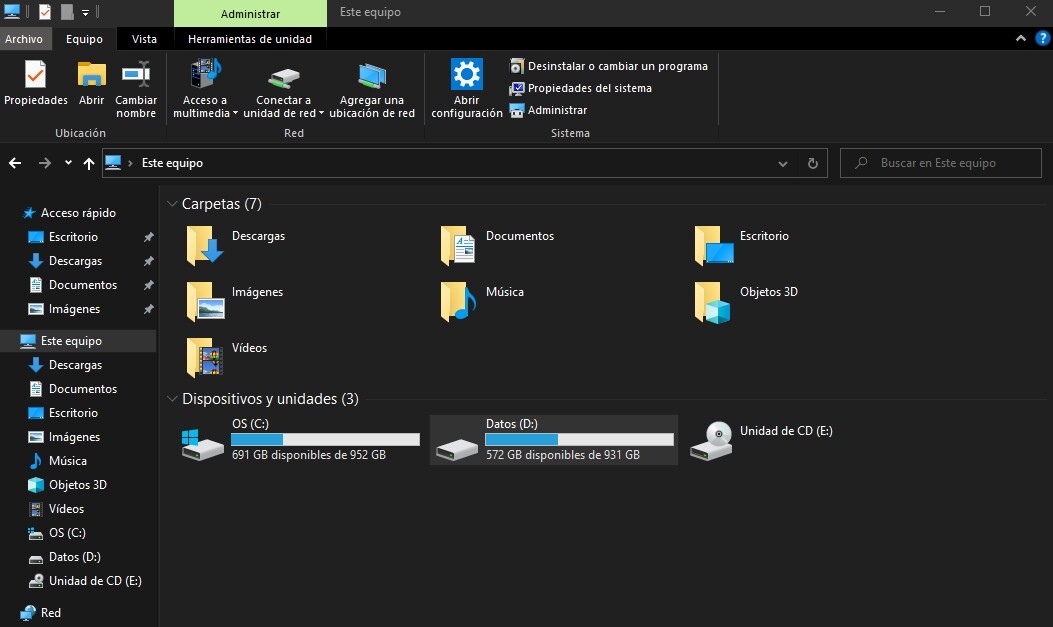This screenshot has height=627, width=1053.
Task: Open the Archivo menu
Action: point(24,39)
